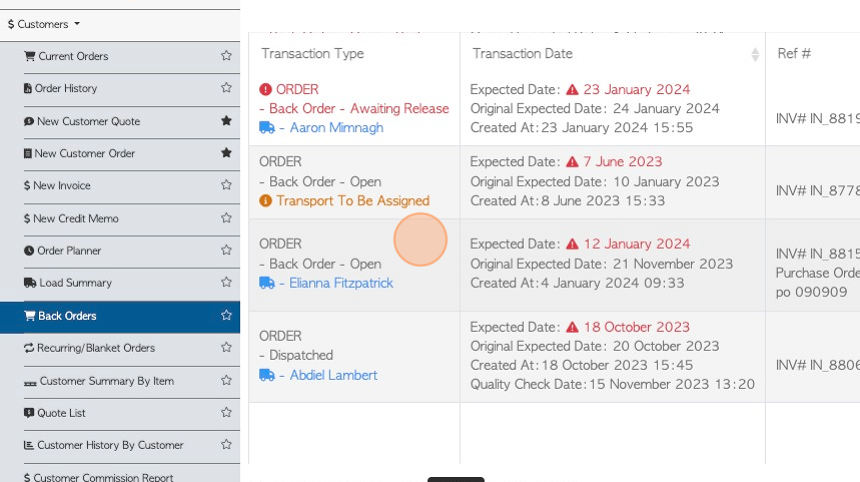Open Order History menu item

(x=65, y=88)
